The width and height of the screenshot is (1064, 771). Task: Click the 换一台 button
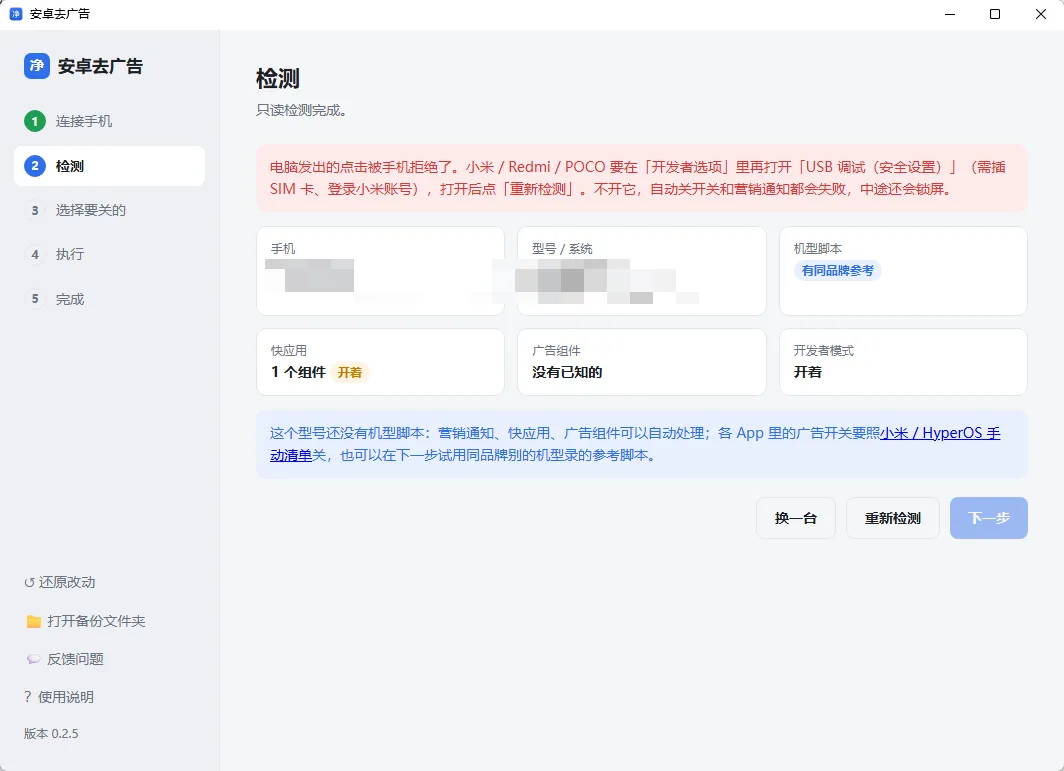[x=796, y=518]
